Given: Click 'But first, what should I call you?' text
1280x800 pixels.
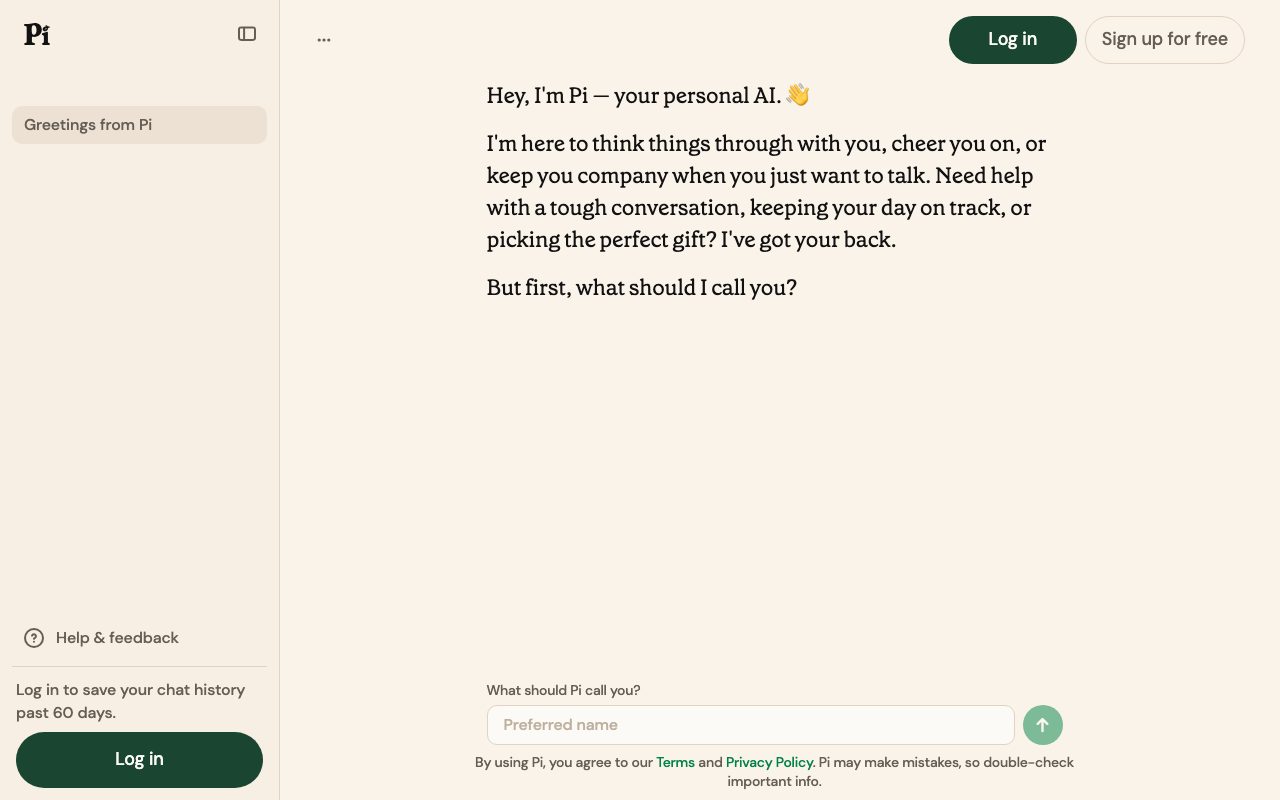Looking at the screenshot, I should 642,288.
